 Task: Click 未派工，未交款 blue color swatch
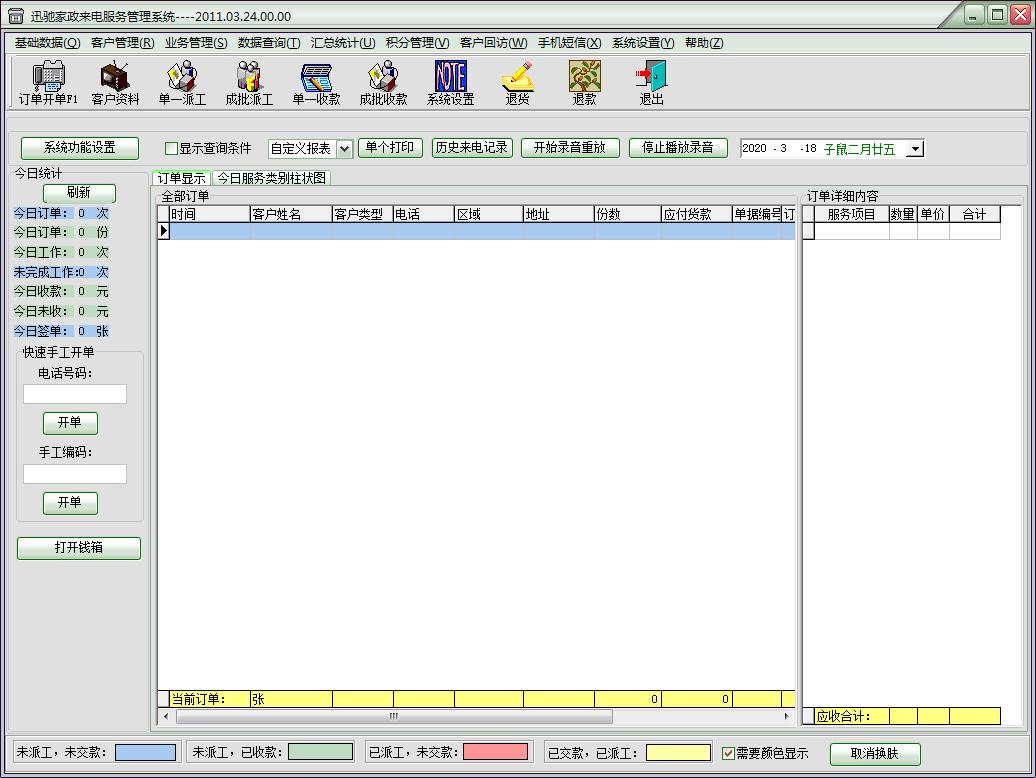coord(145,752)
